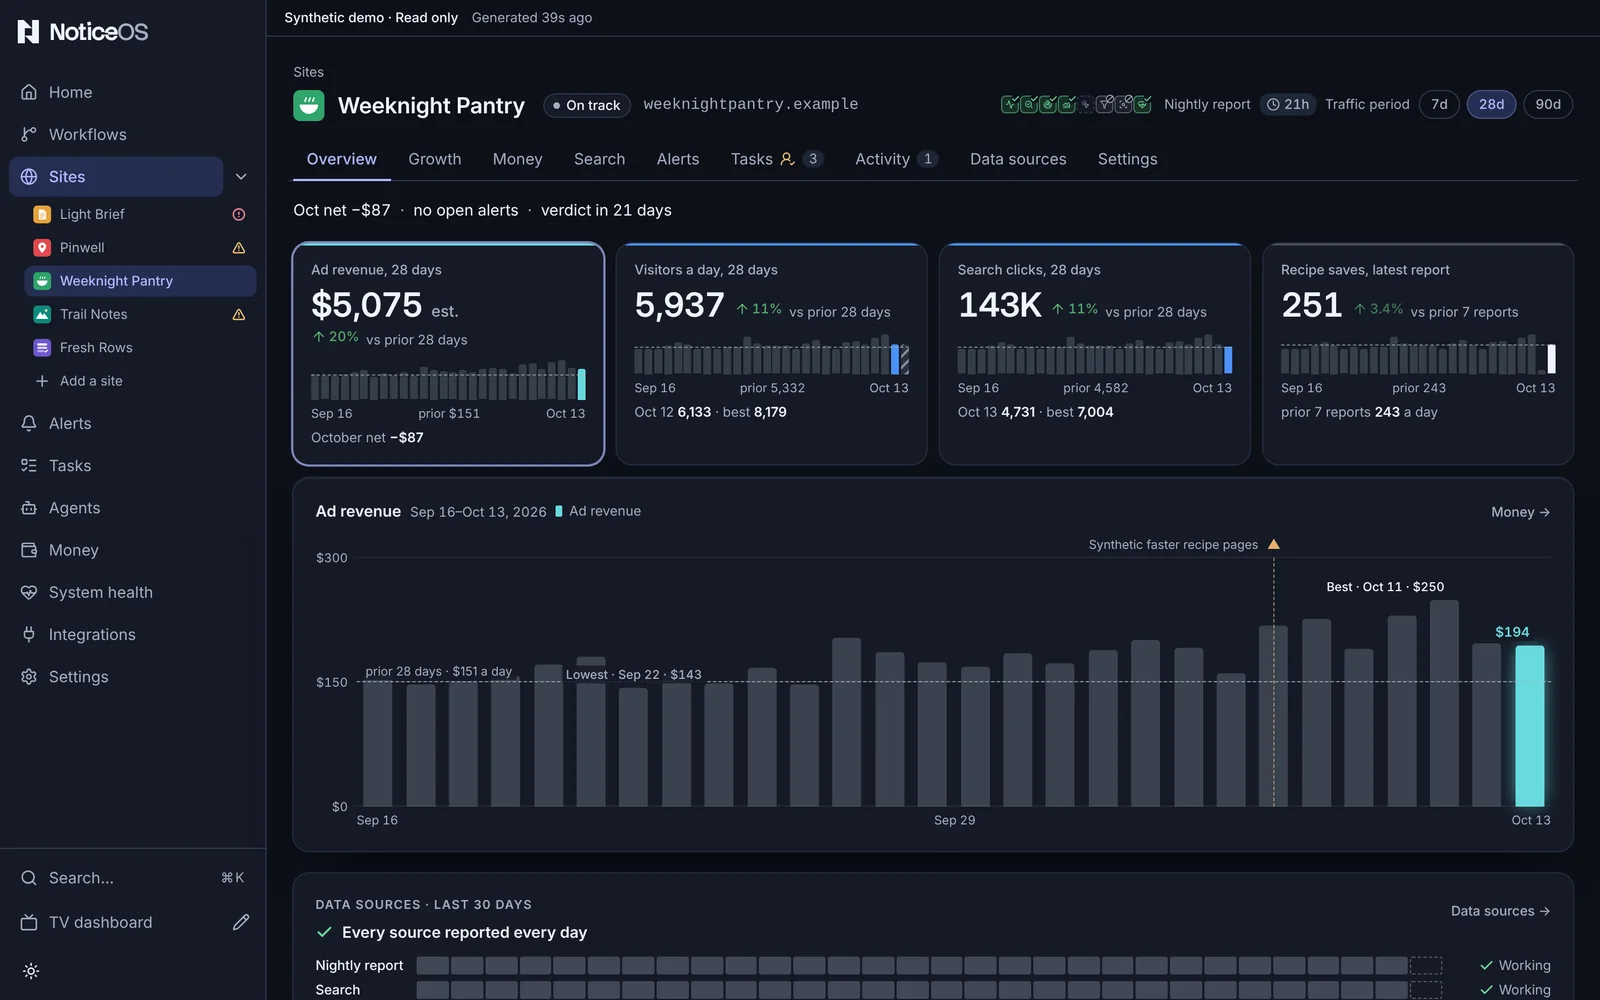
Task: Click the Fresh Rows list icon
Action: pyautogui.click(x=42, y=348)
